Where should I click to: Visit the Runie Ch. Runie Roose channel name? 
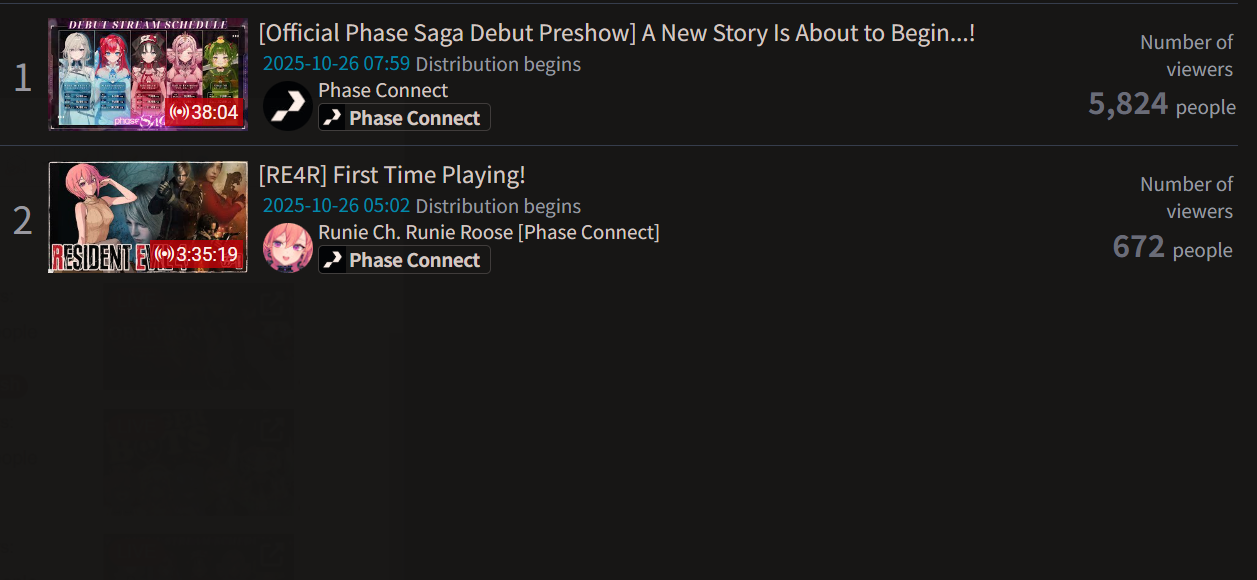coord(488,232)
